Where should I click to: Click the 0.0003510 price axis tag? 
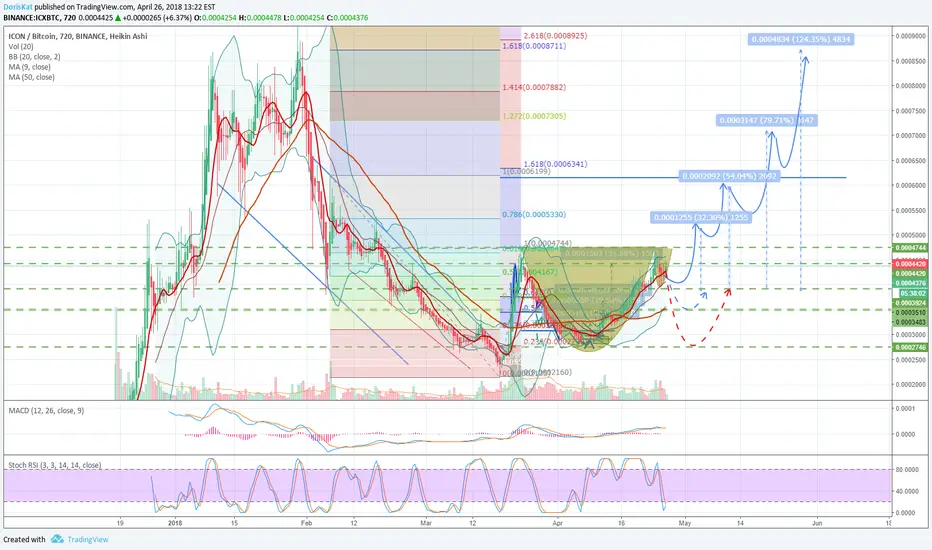click(910, 313)
